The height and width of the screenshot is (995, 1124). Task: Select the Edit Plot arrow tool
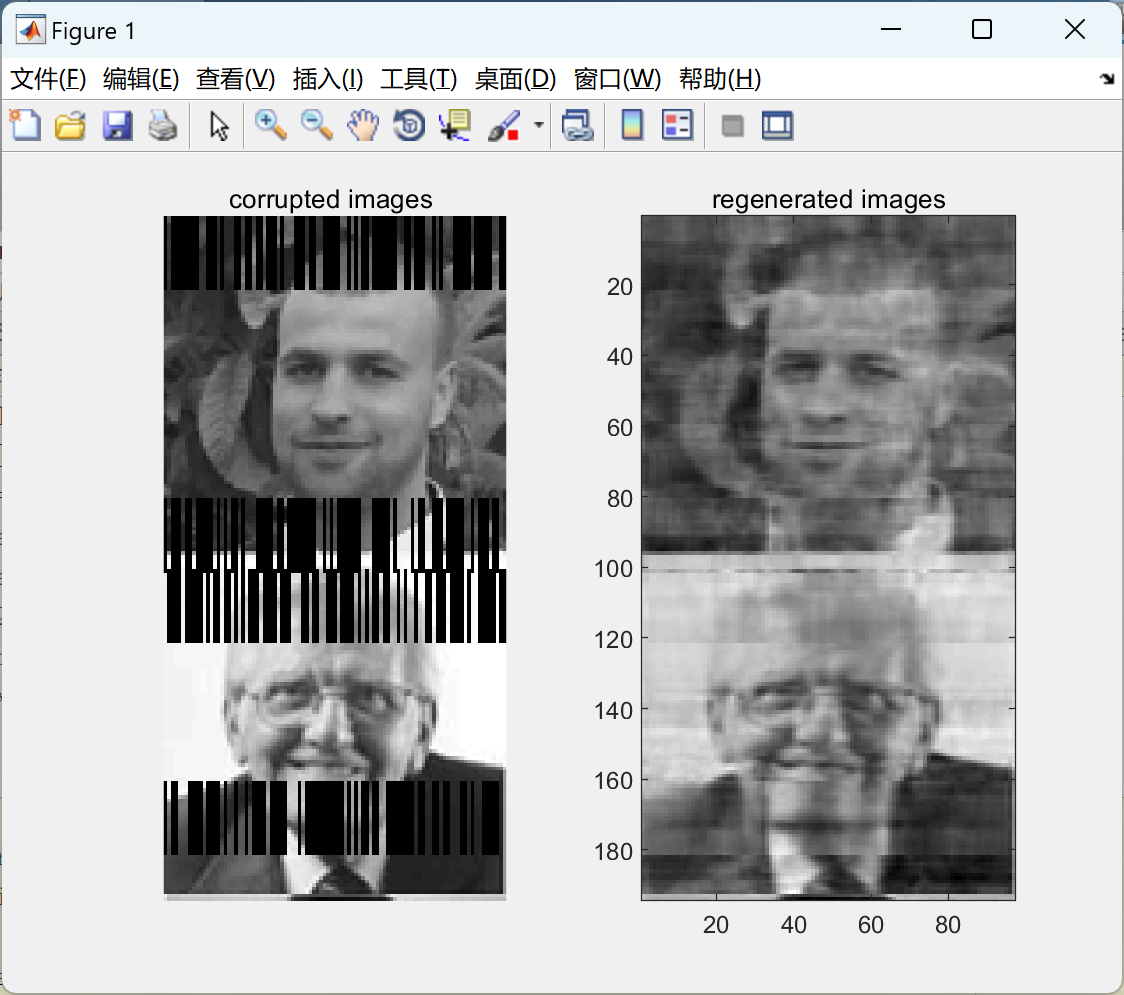point(219,125)
